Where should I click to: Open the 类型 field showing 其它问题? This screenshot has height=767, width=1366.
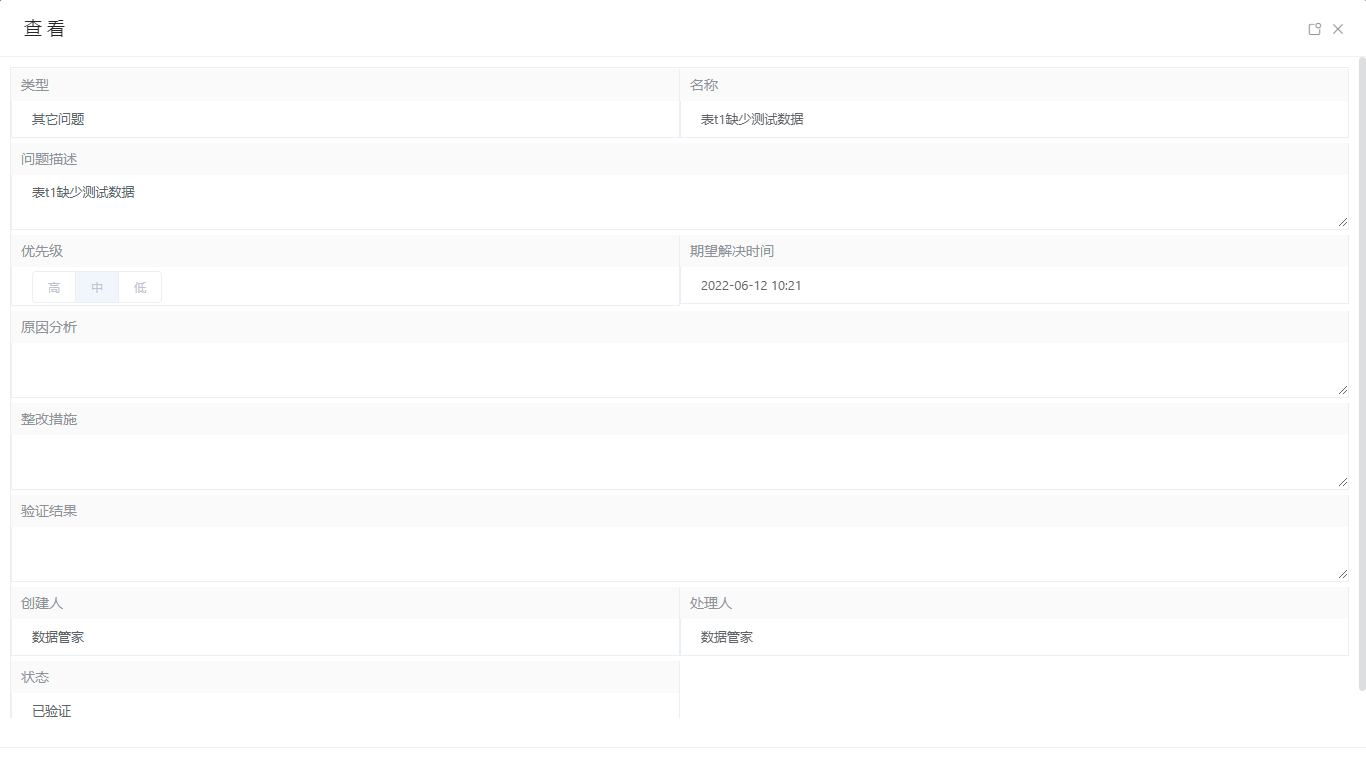(345, 119)
